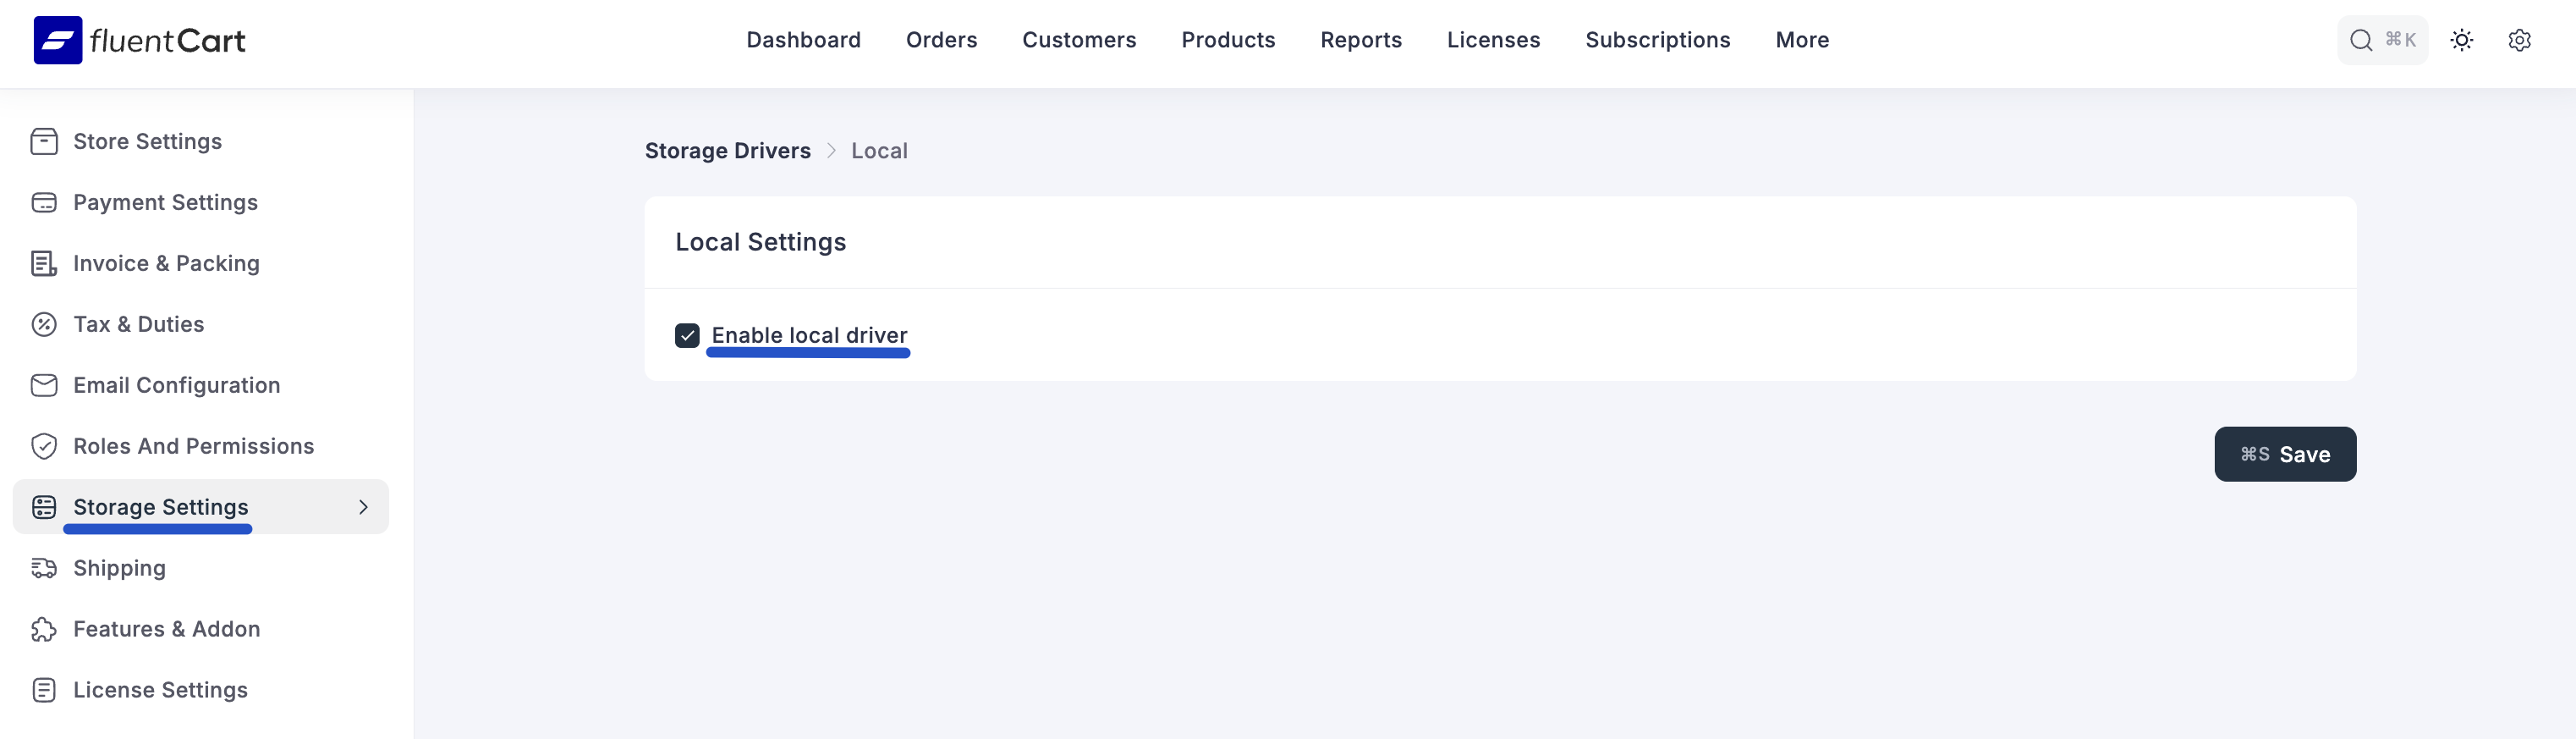Open the search box with ⌘K
The height and width of the screenshot is (739, 2576).
click(x=2381, y=40)
